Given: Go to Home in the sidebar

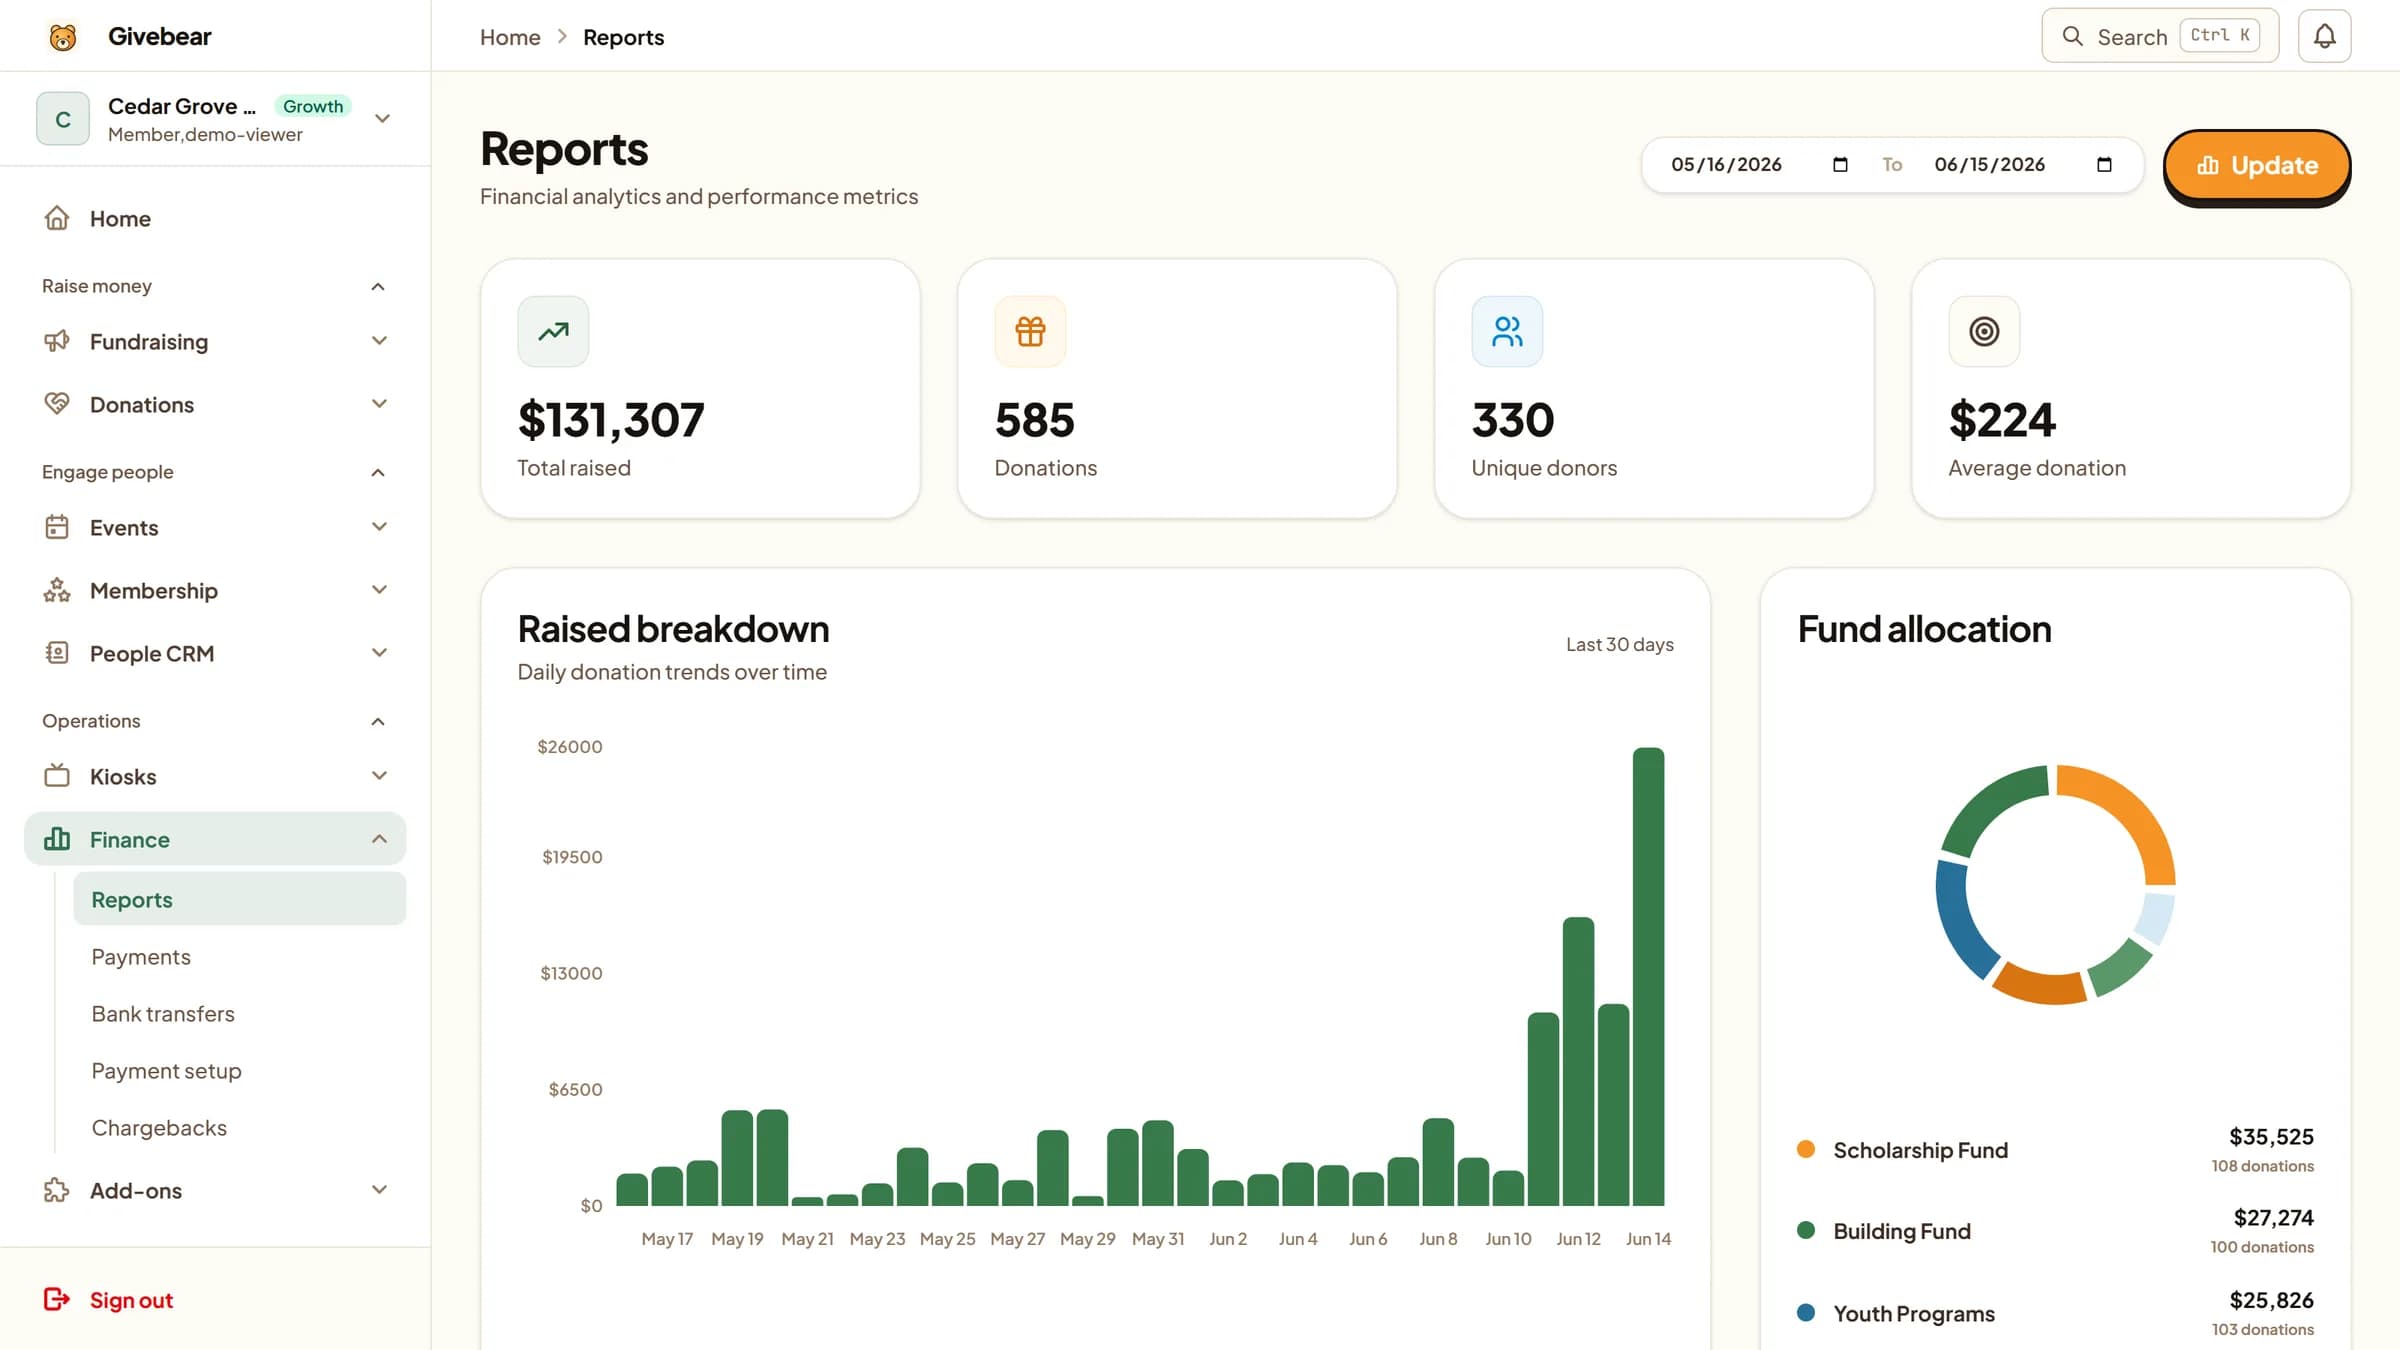Looking at the screenshot, I should [x=215, y=218].
